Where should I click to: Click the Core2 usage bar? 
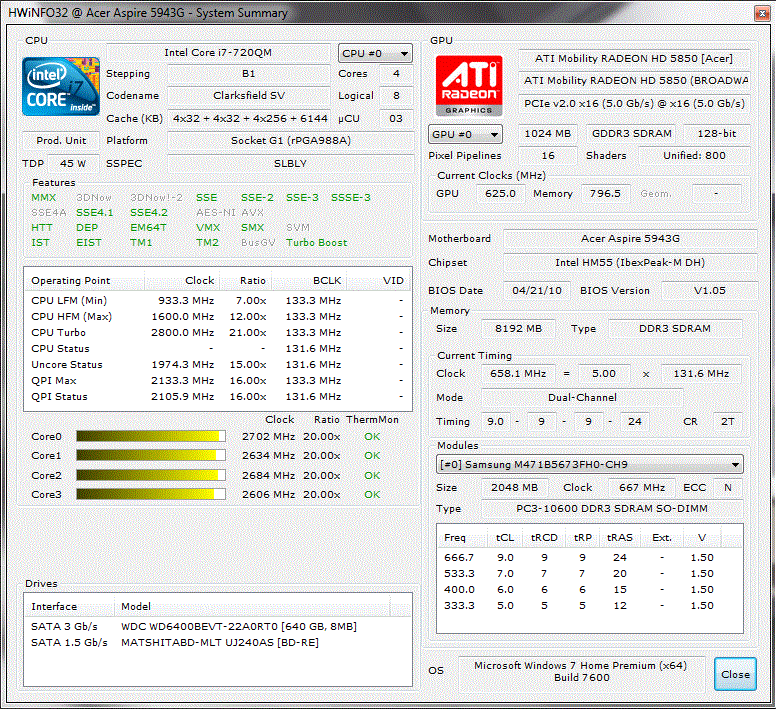[x=151, y=475]
